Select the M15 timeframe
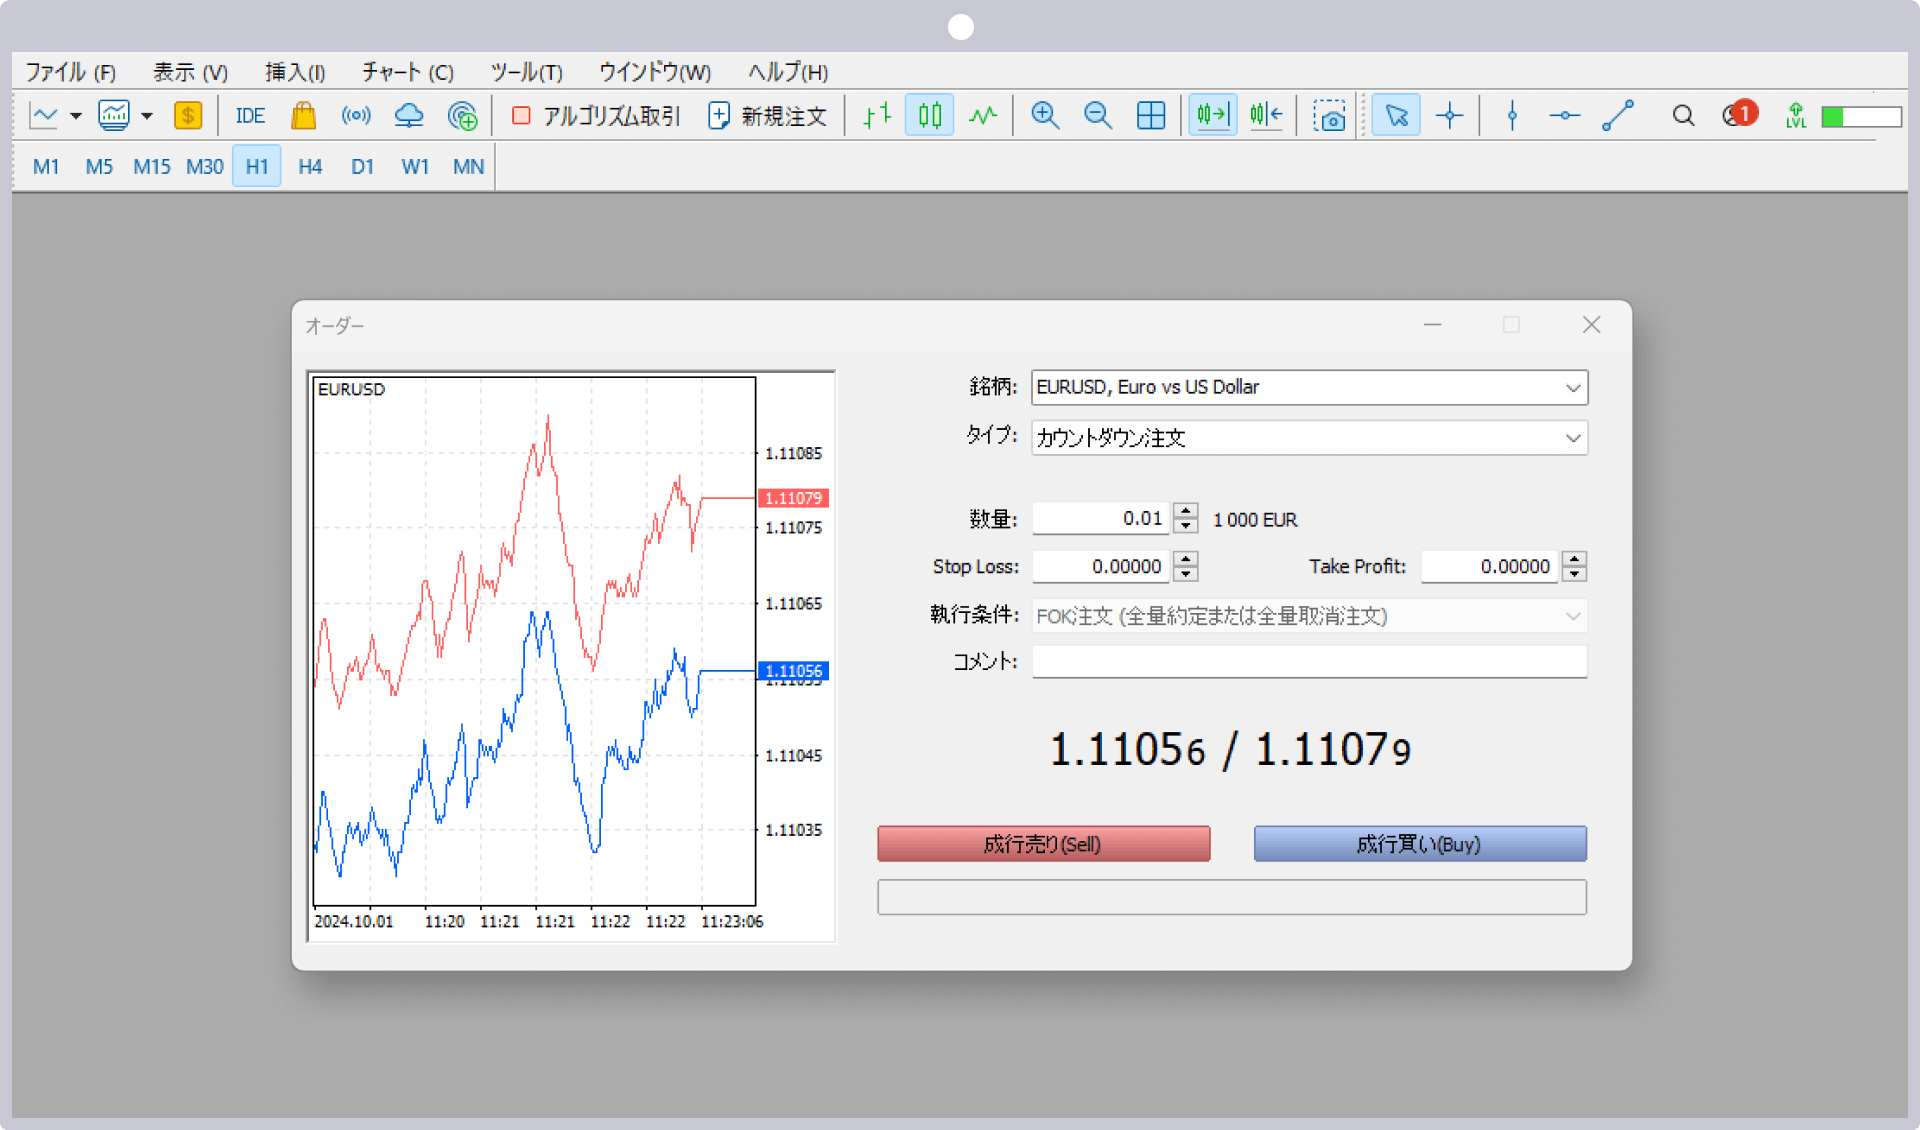 click(x=152, y=166)
